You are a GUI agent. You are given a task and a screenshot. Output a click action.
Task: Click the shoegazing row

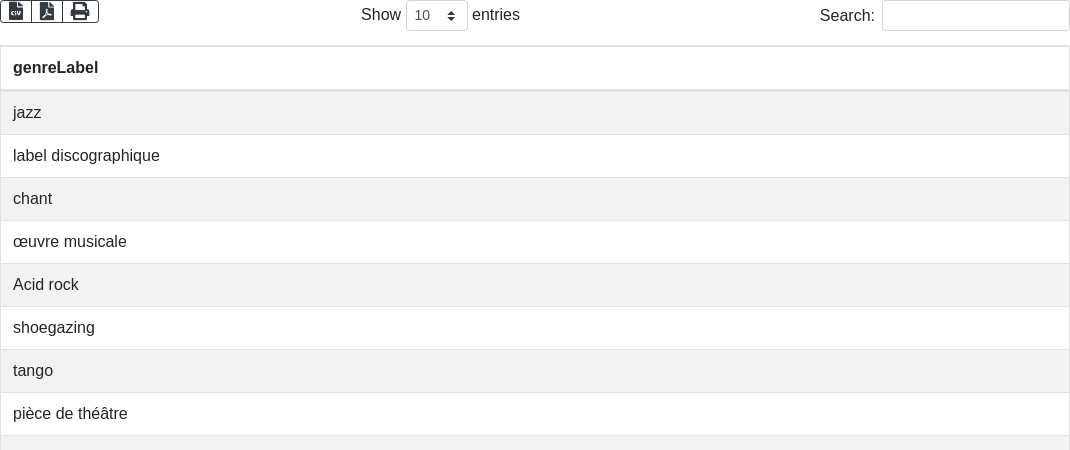coord(535,328)
